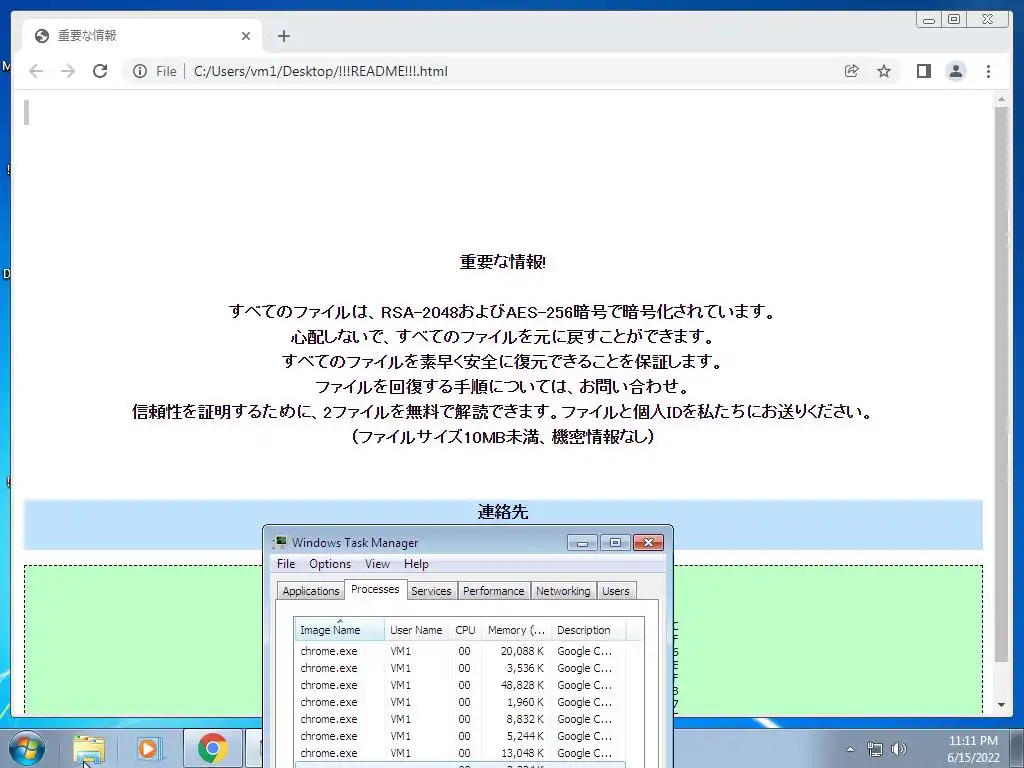Click the 連絡先 contact header
The height and width of the screenshot is (768, 1024).
503,512
